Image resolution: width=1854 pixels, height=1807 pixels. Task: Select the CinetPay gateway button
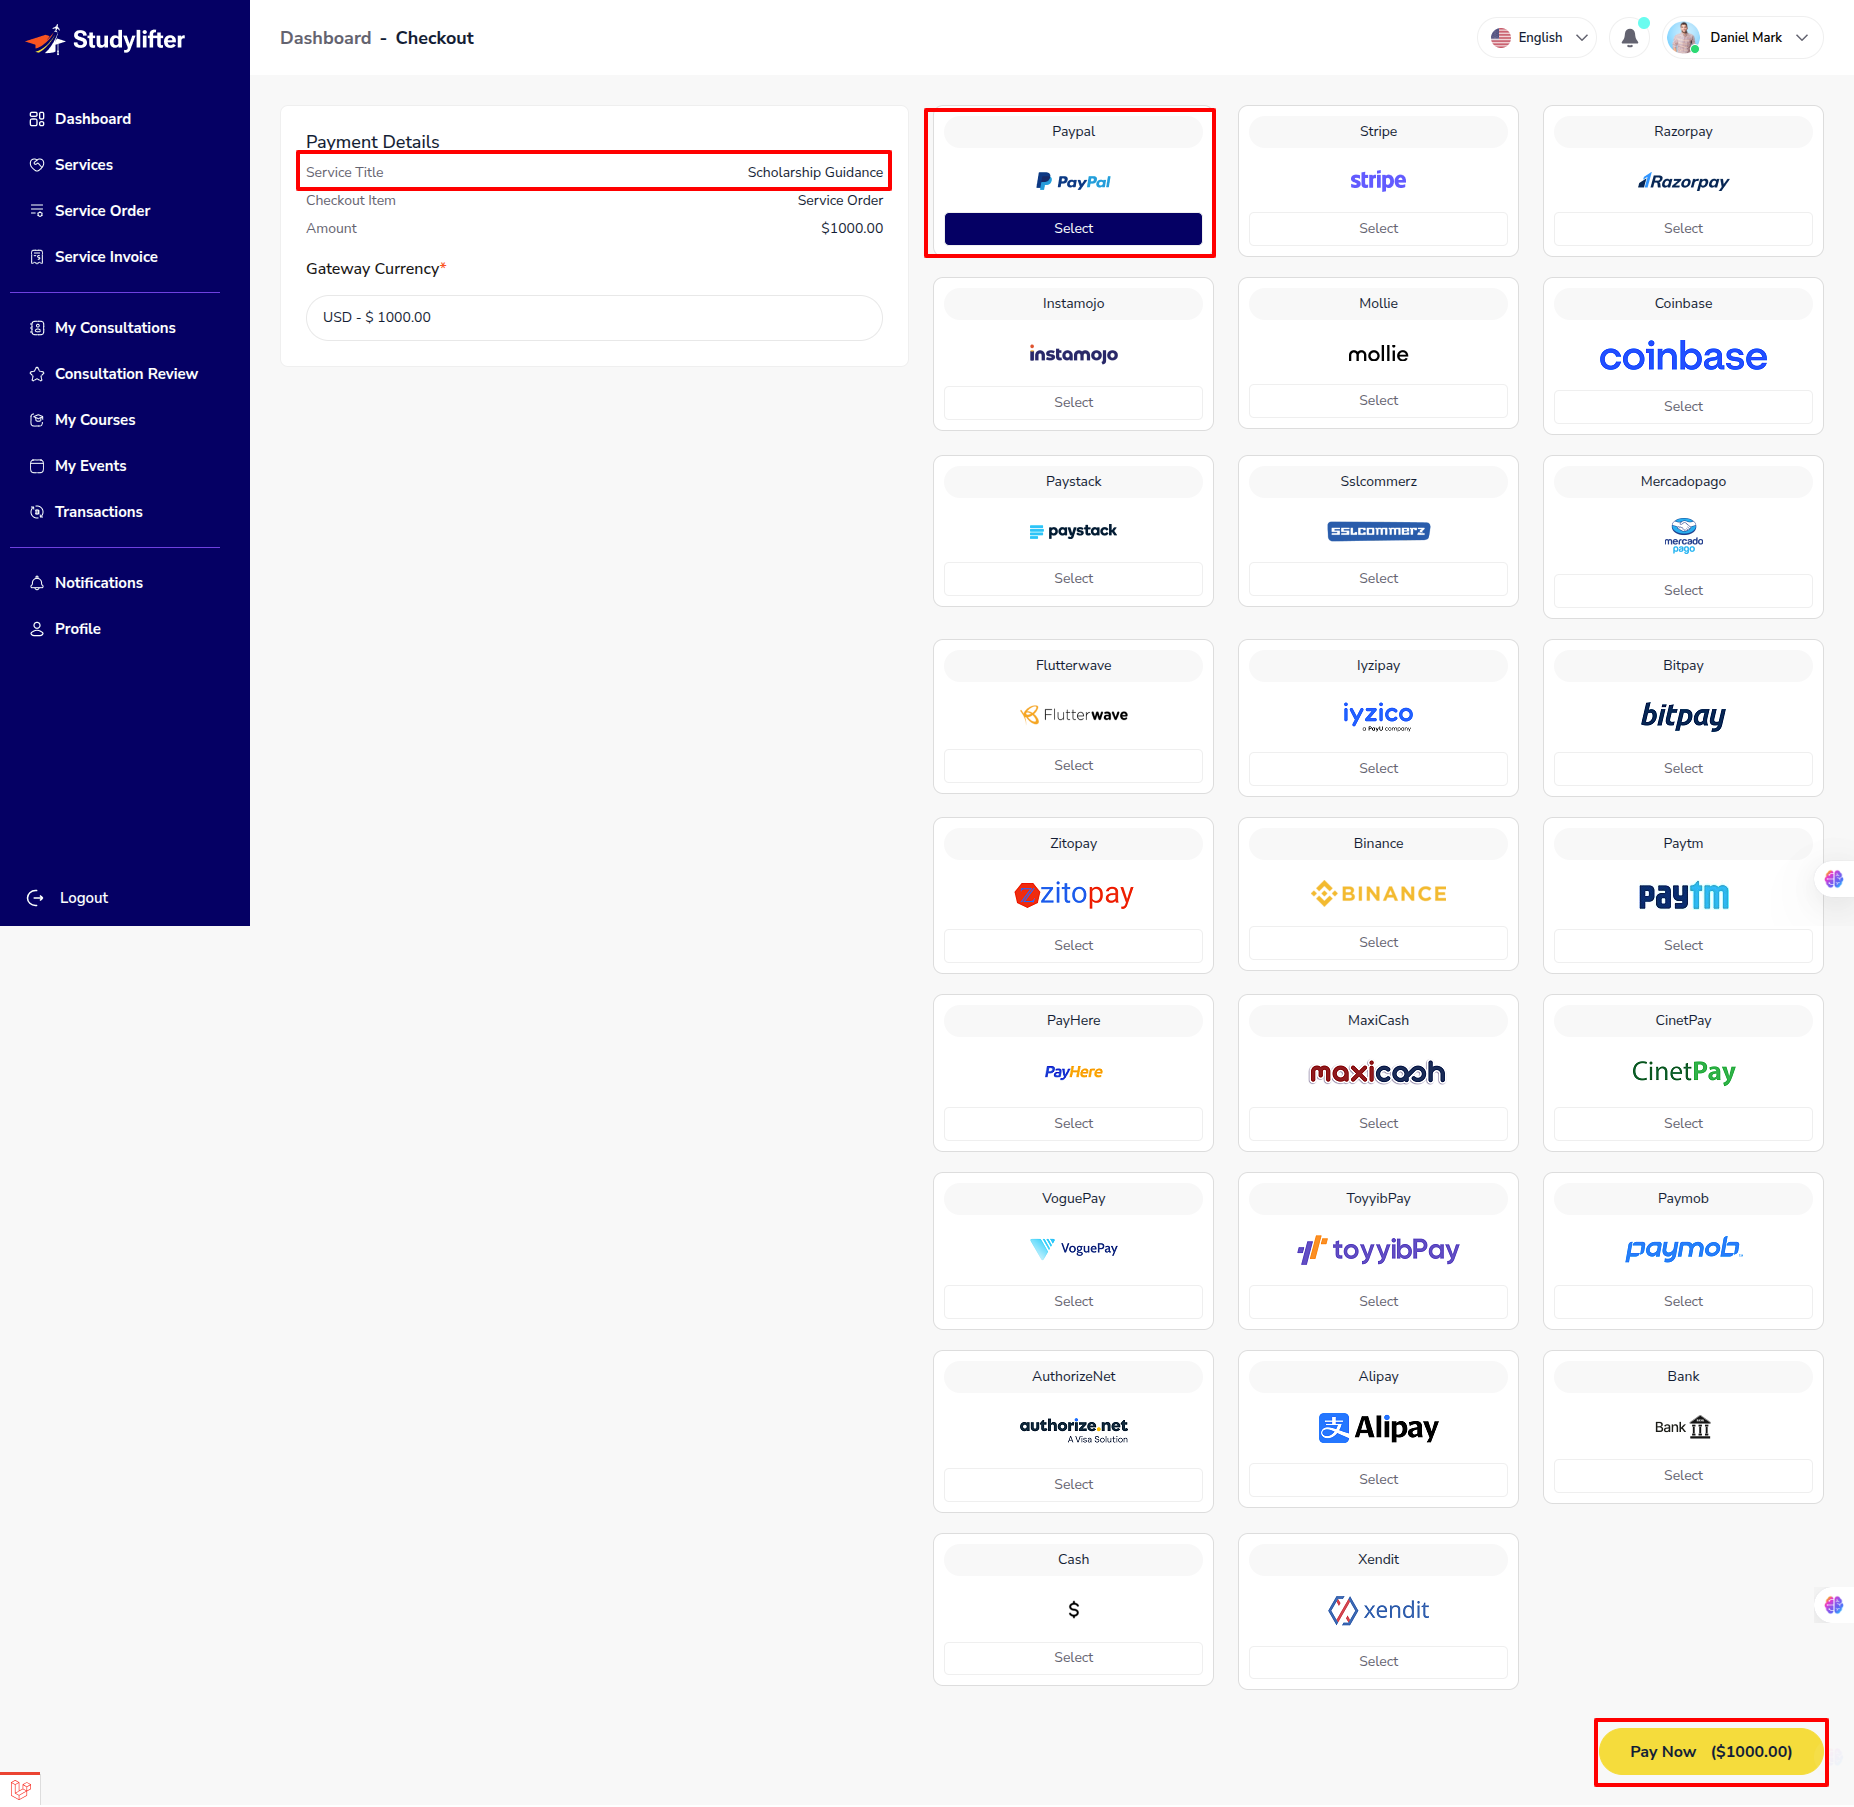[1683, 1124]
